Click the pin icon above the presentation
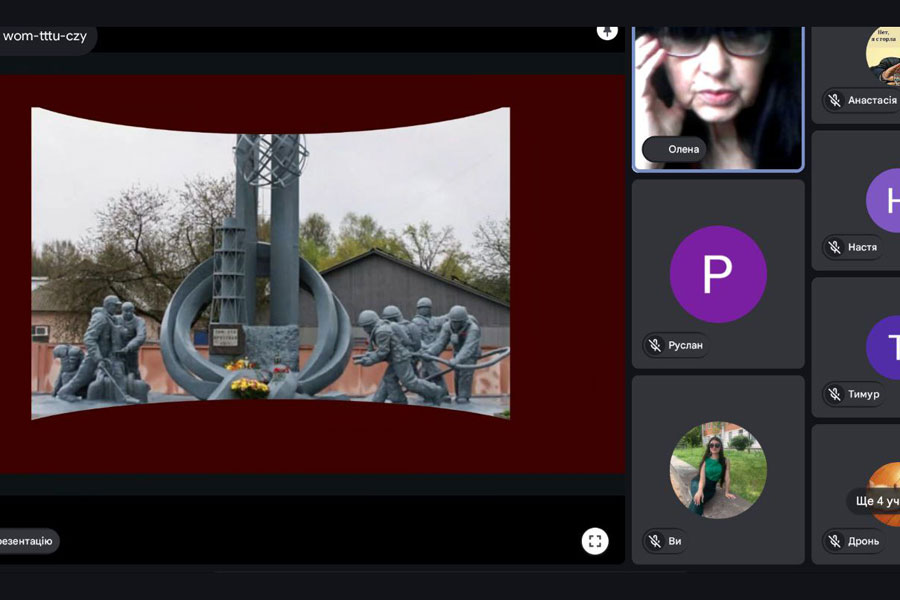900x600 pixels. pyautogui.click(x=607, y=32)
